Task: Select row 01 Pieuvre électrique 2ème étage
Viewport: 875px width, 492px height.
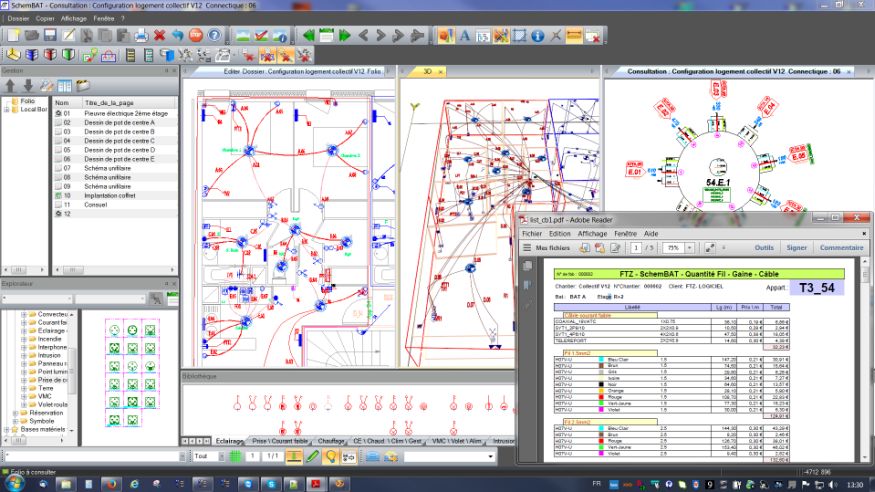Action: pyautogui.click(x=115, y=113)
